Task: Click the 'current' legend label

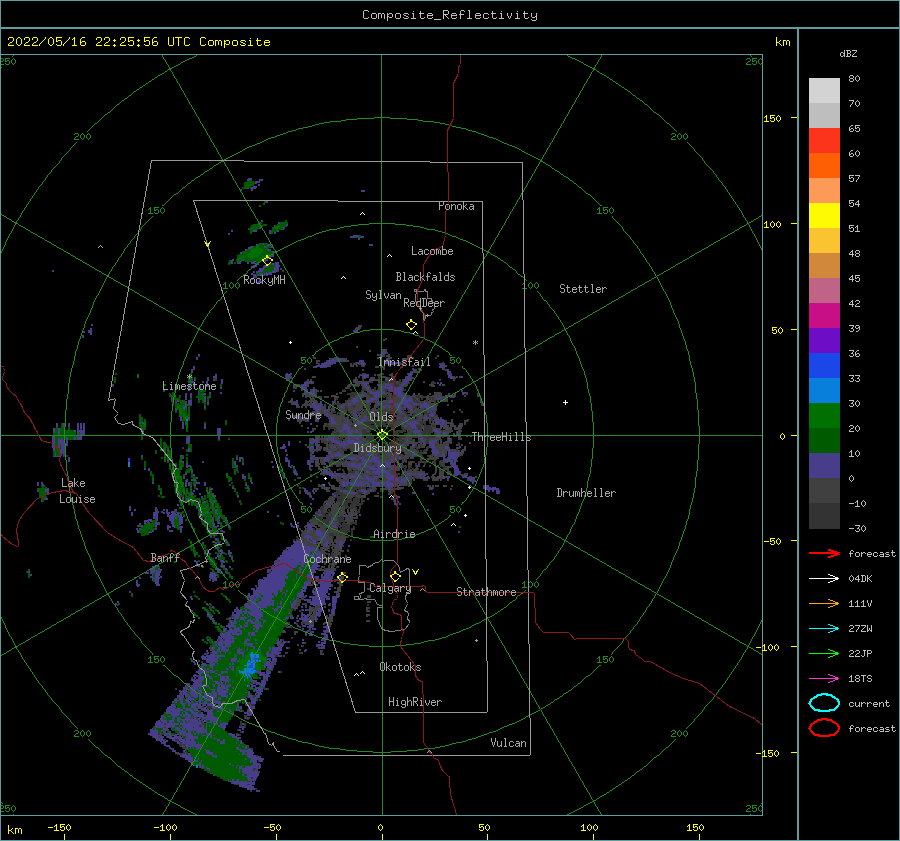Action: [x=869, y=703]
